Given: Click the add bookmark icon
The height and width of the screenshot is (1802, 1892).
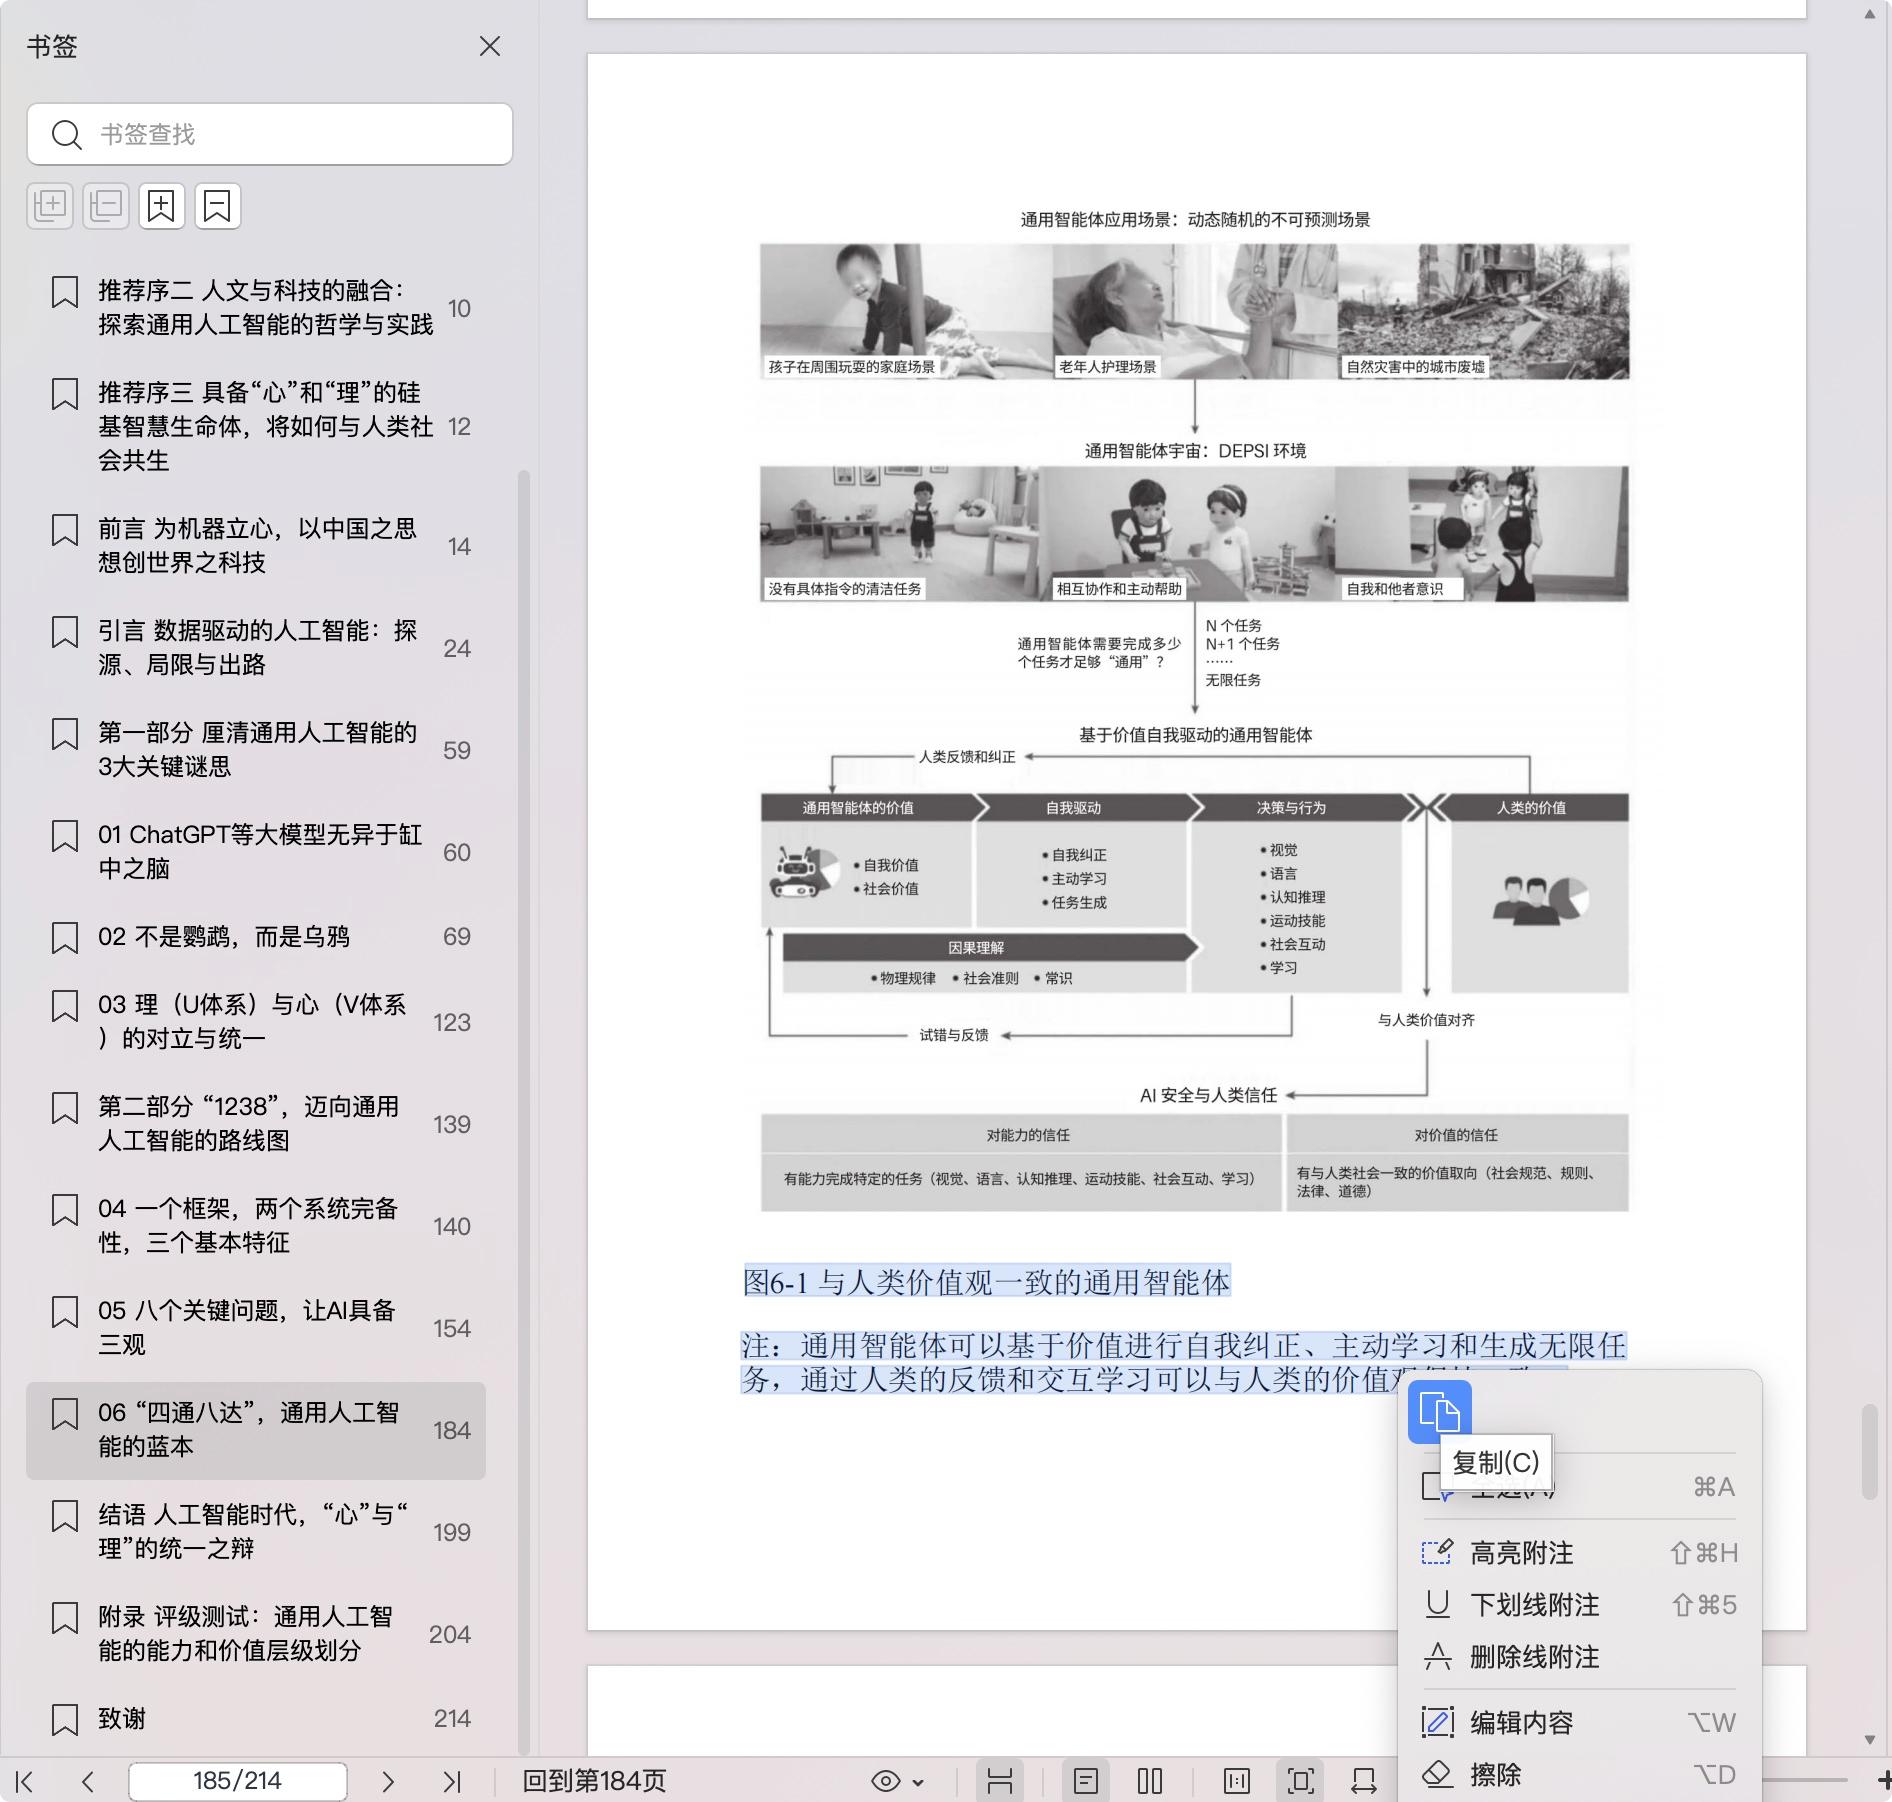Looking at the screenshot, I should (161, 206).
